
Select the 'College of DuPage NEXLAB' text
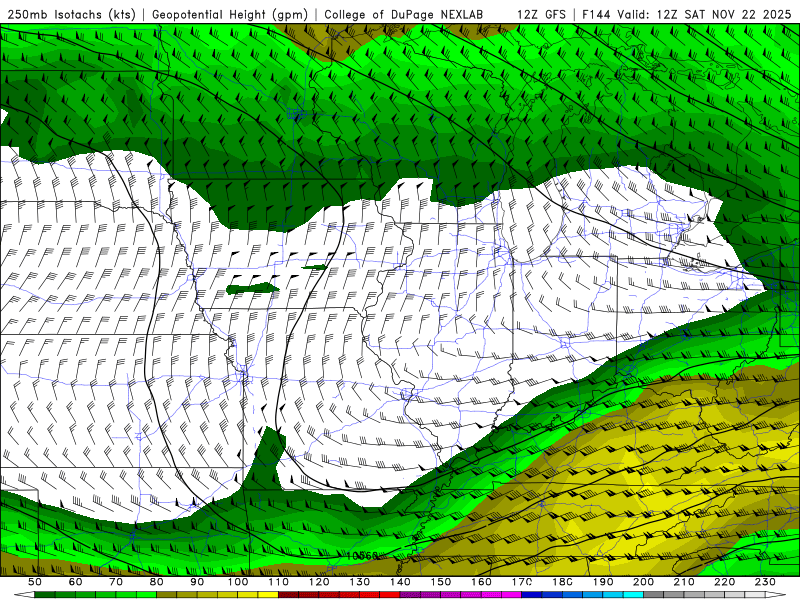pos(404,14)
